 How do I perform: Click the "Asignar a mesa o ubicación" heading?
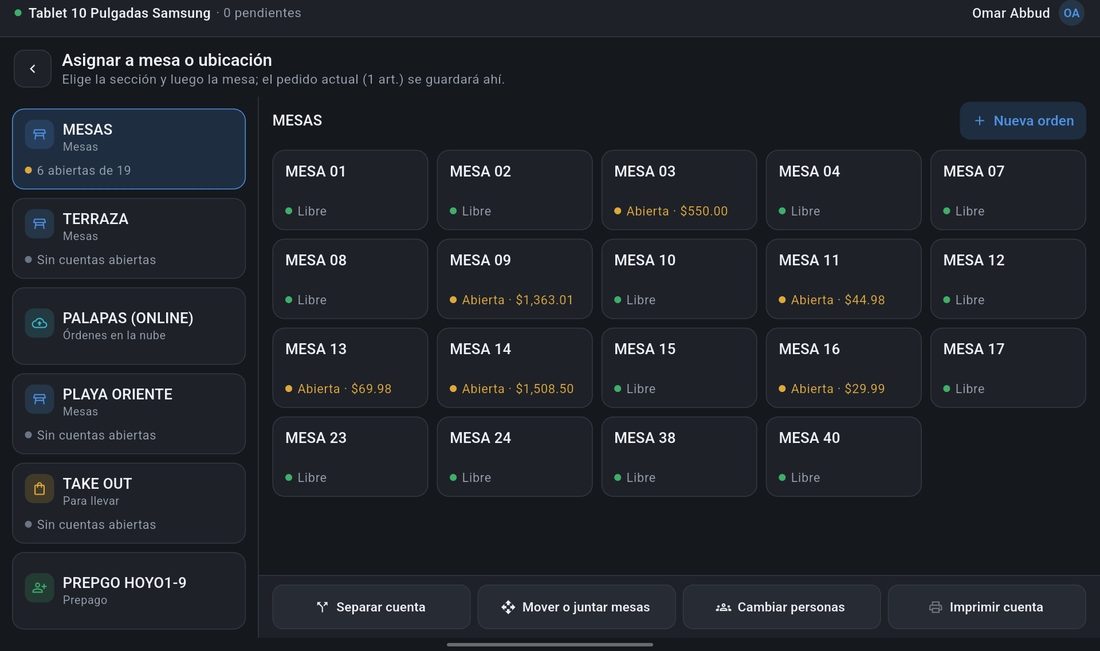click(x=167, y=60)
